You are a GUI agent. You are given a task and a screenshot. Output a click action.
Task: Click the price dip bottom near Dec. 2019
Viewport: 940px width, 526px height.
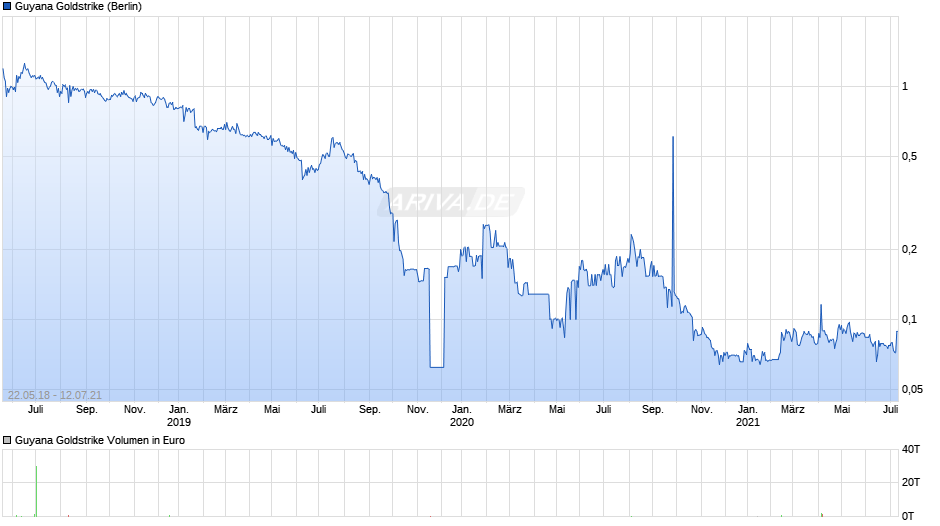coord(437,366)
